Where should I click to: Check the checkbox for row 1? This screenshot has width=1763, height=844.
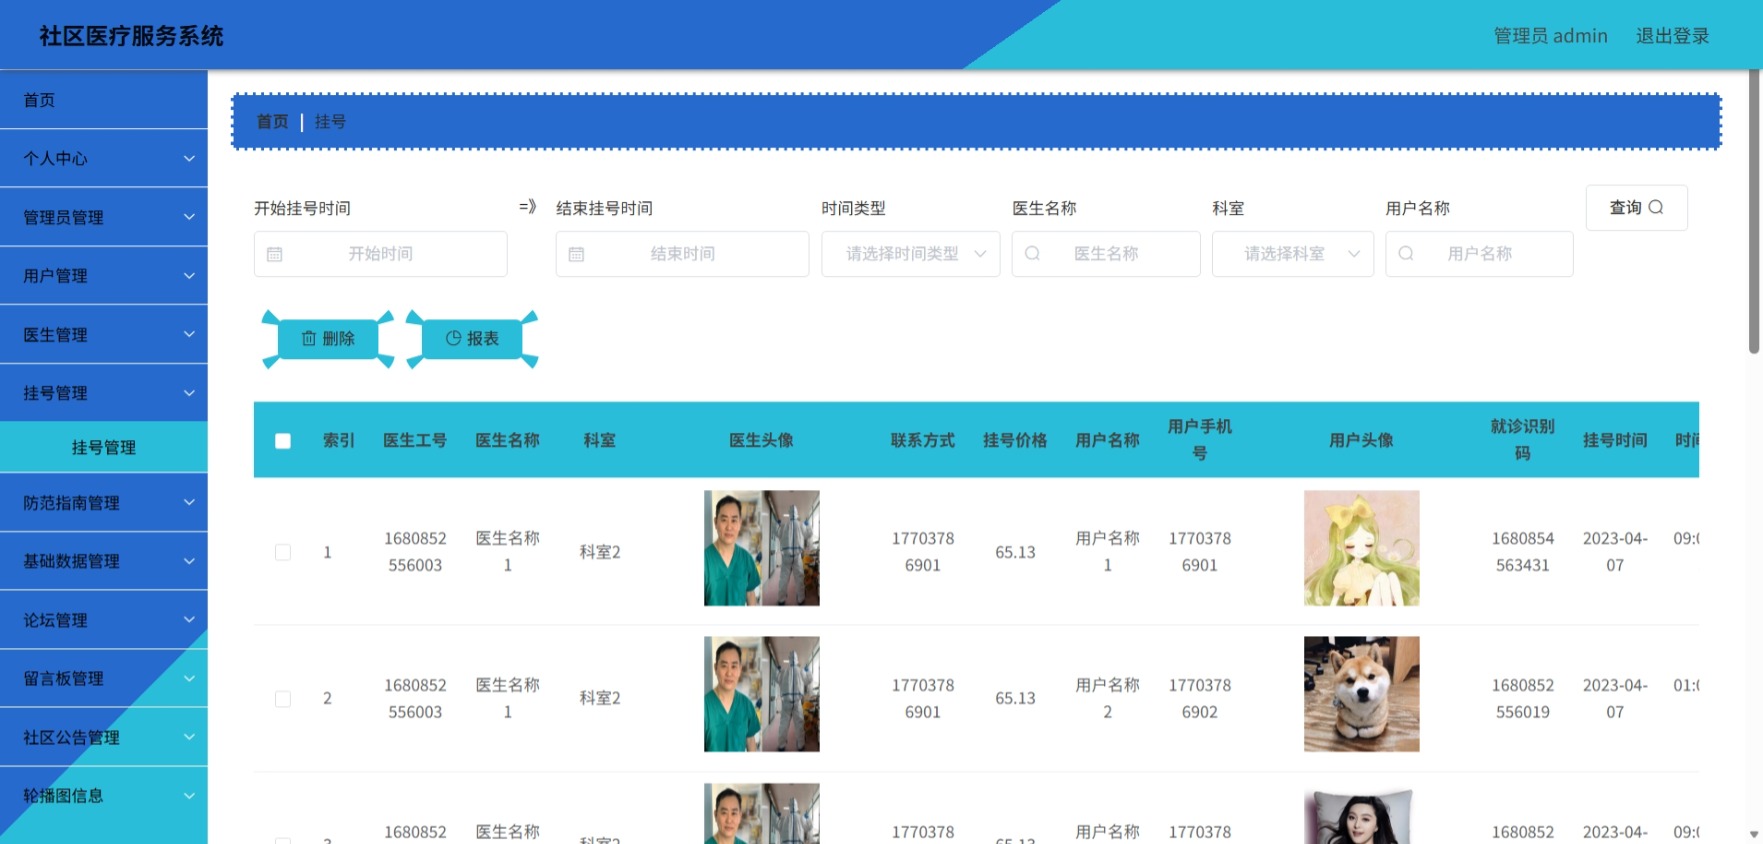click(283, 552)
